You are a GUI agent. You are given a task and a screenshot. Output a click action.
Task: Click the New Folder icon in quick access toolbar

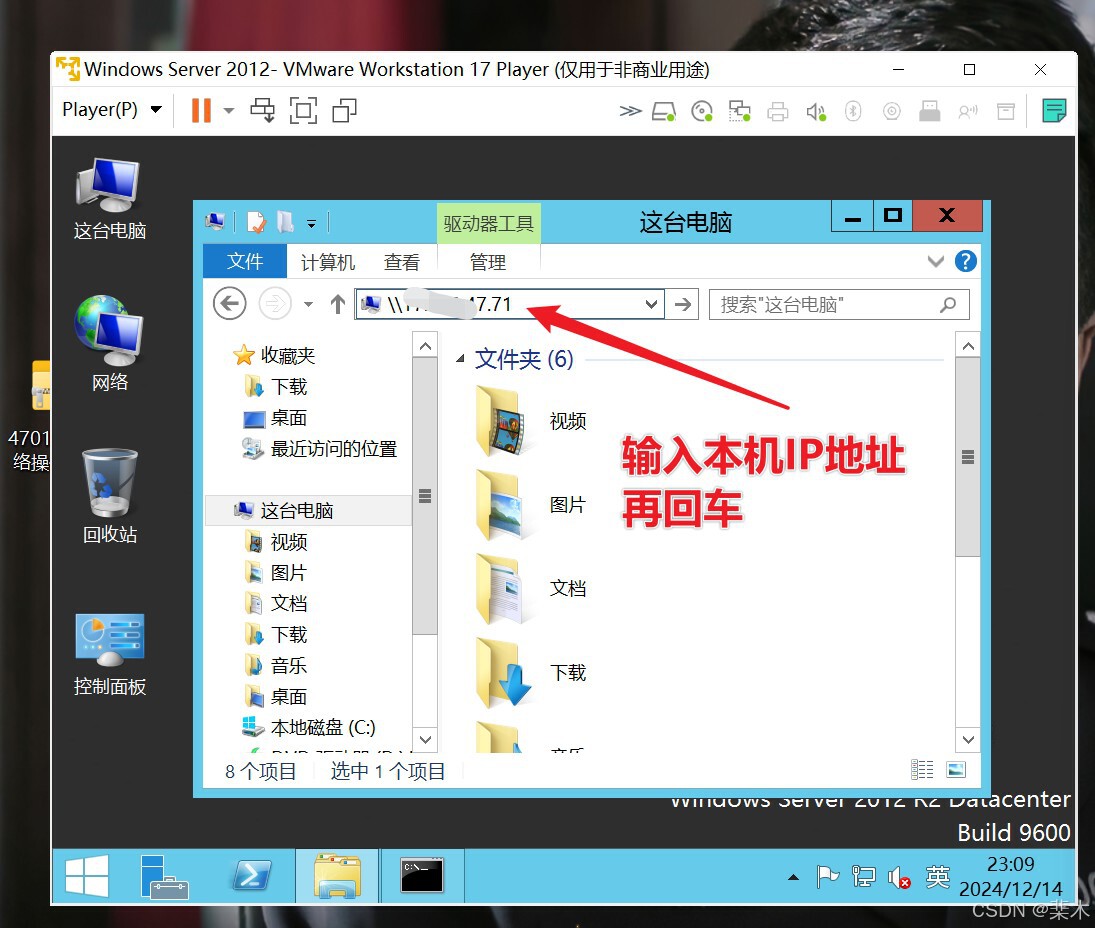point(285,223)
